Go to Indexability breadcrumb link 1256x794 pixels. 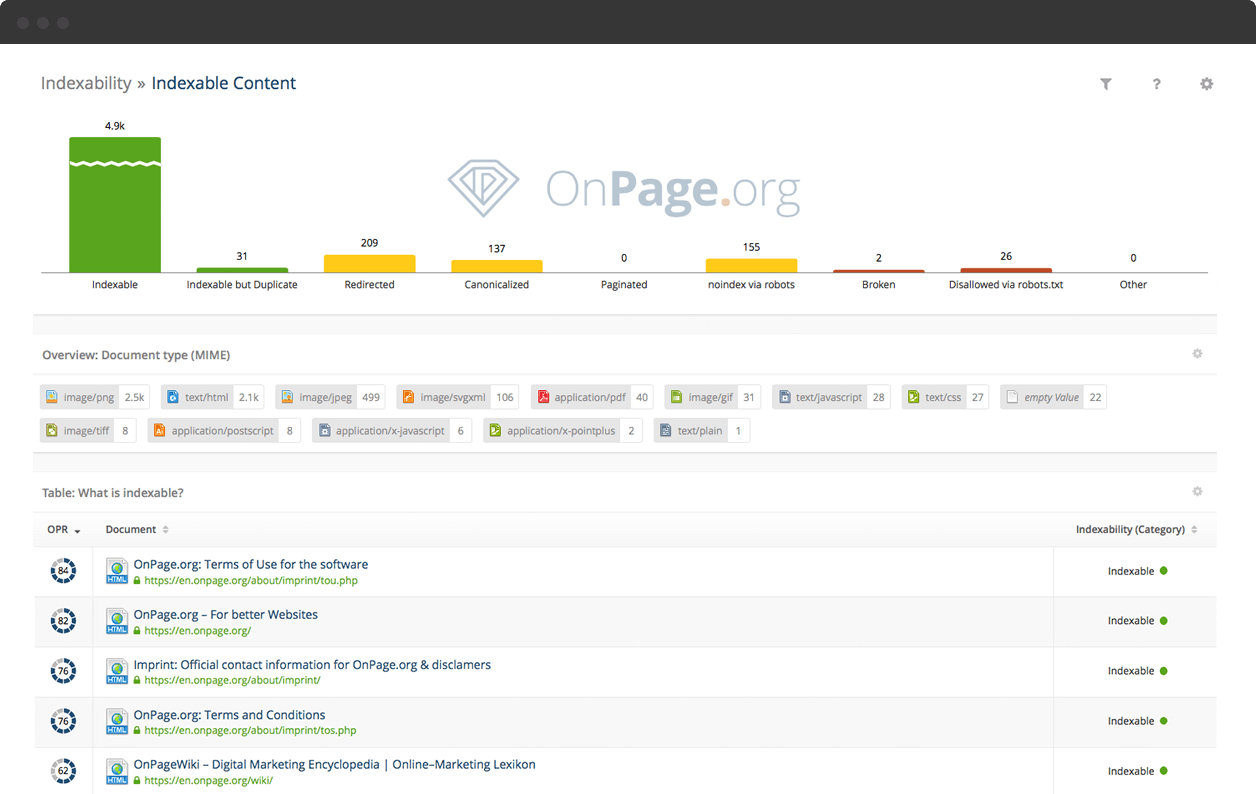tap(86, 83)
